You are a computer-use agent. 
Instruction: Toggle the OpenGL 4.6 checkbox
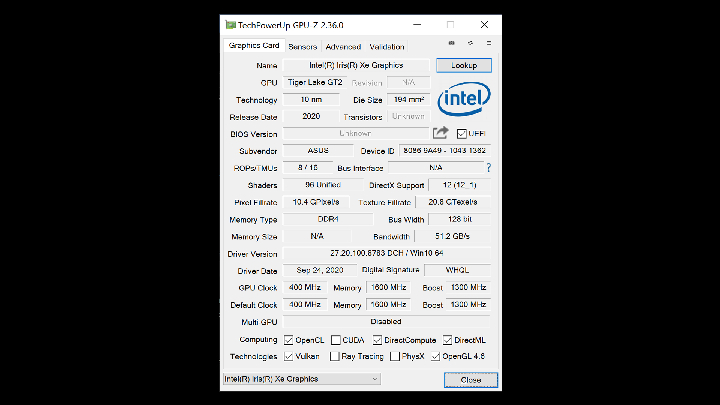pyautogui.click(x=435, y=356)
